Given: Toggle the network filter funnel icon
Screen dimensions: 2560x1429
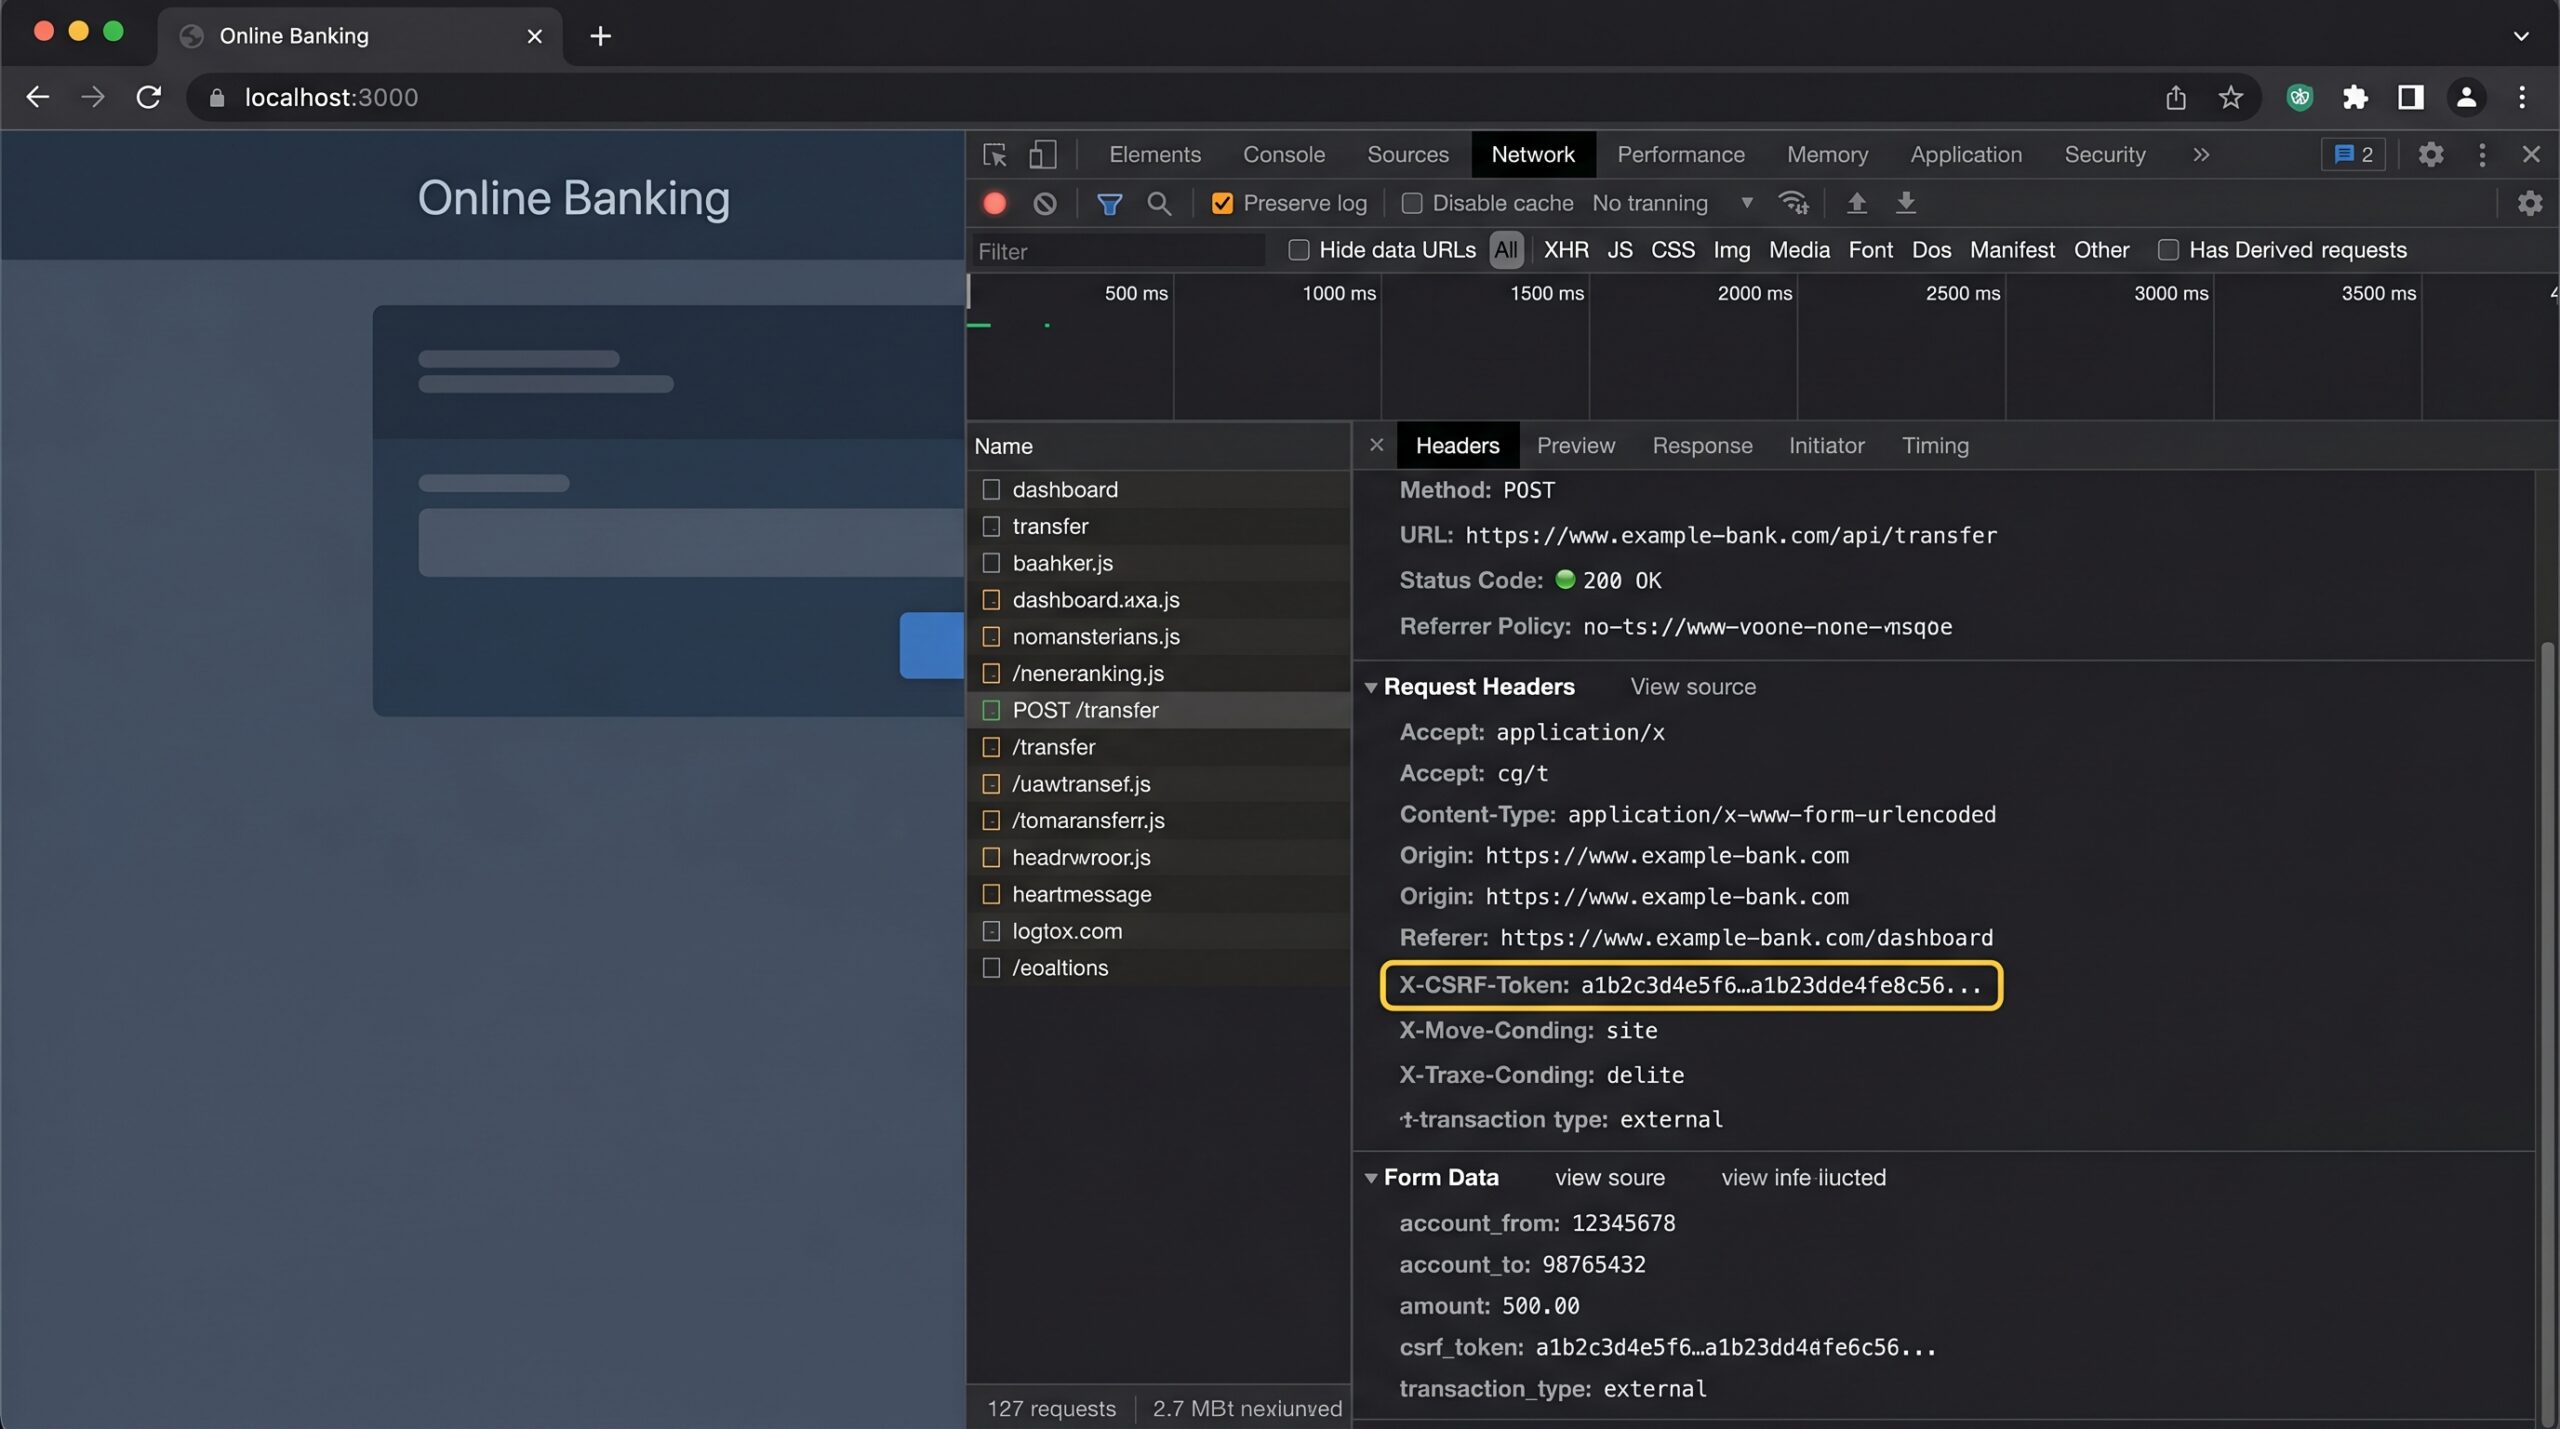Looking at the screenshot, I should pos(1109,204).
